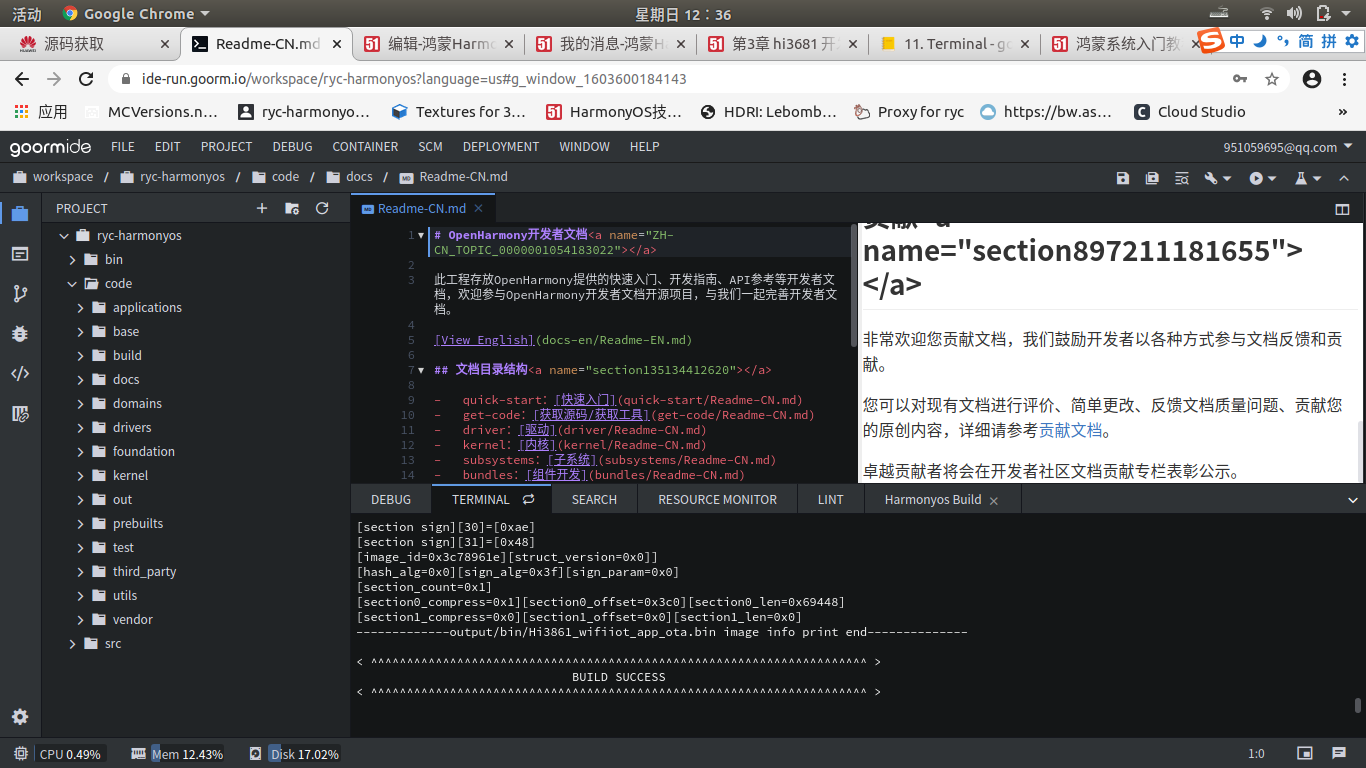Click the status bar panel layout icon
1366x768 pixels.
(x=1305, y=753)
